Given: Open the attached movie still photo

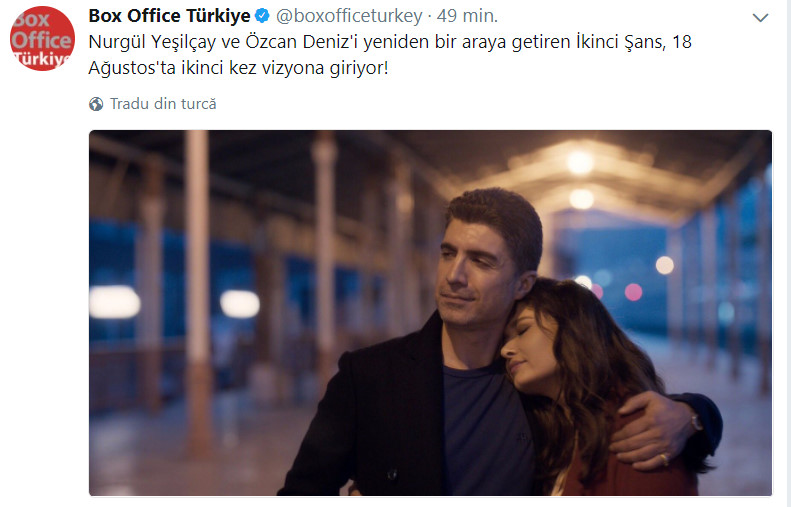Looking at the screenshot, I should [x=430, y=313].
